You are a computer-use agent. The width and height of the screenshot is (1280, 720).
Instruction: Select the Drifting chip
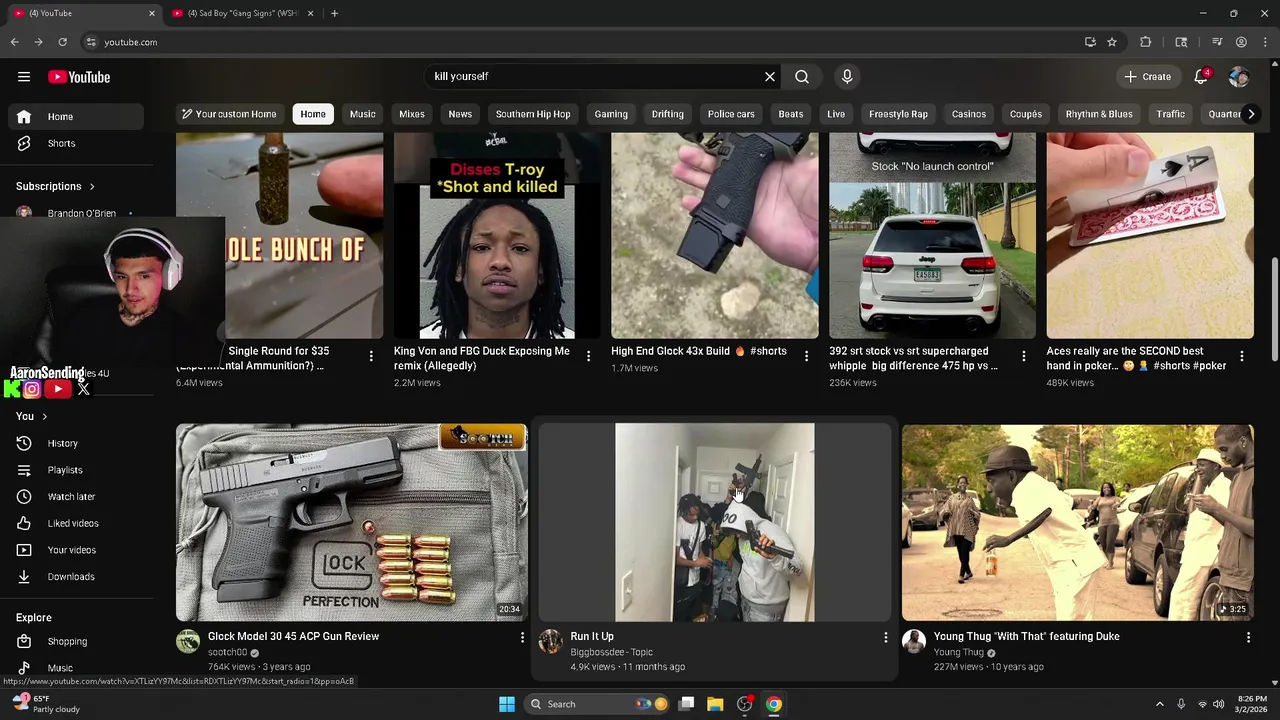[668, 114]
